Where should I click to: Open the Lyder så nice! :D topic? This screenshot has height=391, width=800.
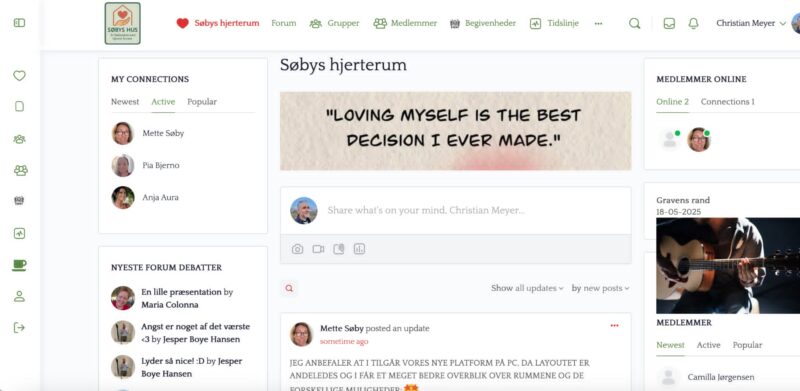(x=173, y=361)
